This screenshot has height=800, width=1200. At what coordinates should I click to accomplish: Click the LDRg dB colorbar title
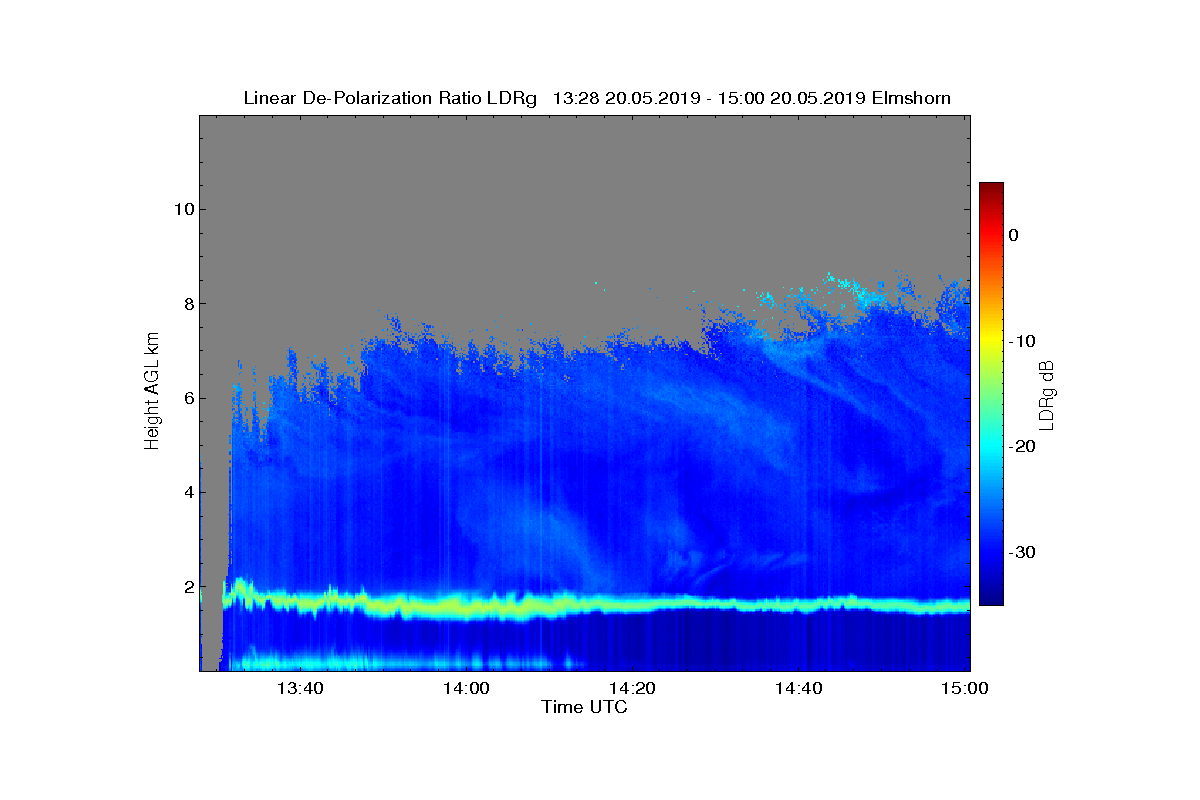[x=1048, y=395]
